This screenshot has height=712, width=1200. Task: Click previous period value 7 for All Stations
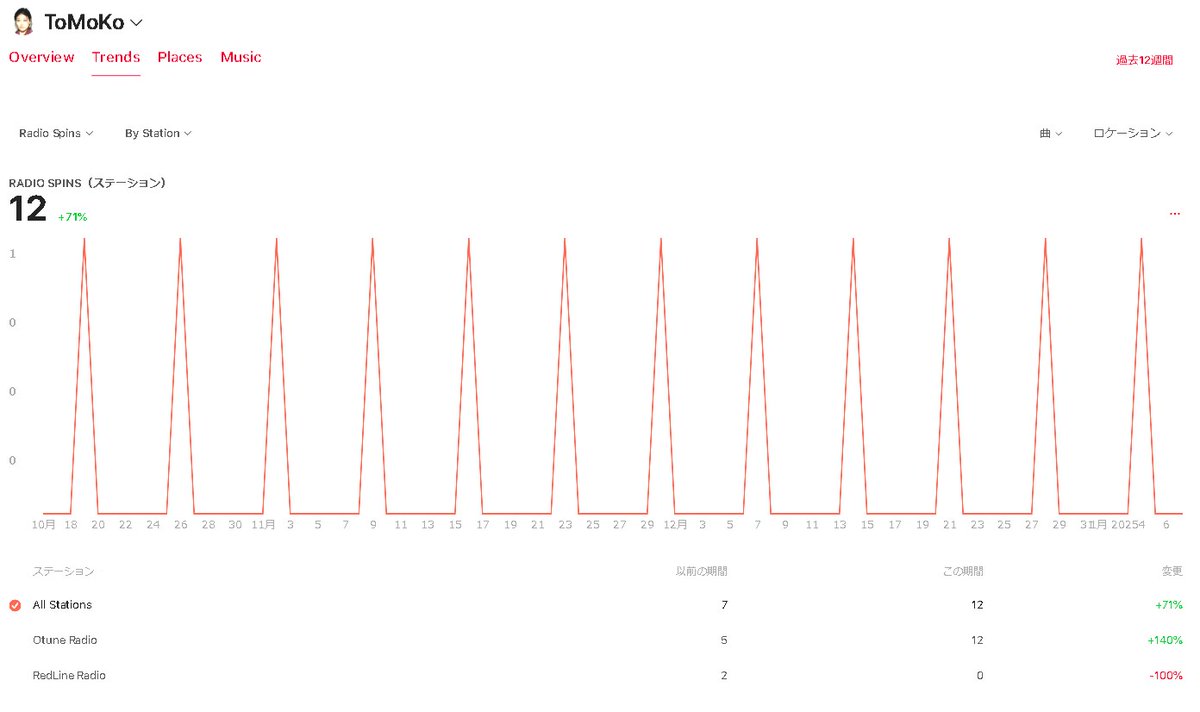click(724, 605)
